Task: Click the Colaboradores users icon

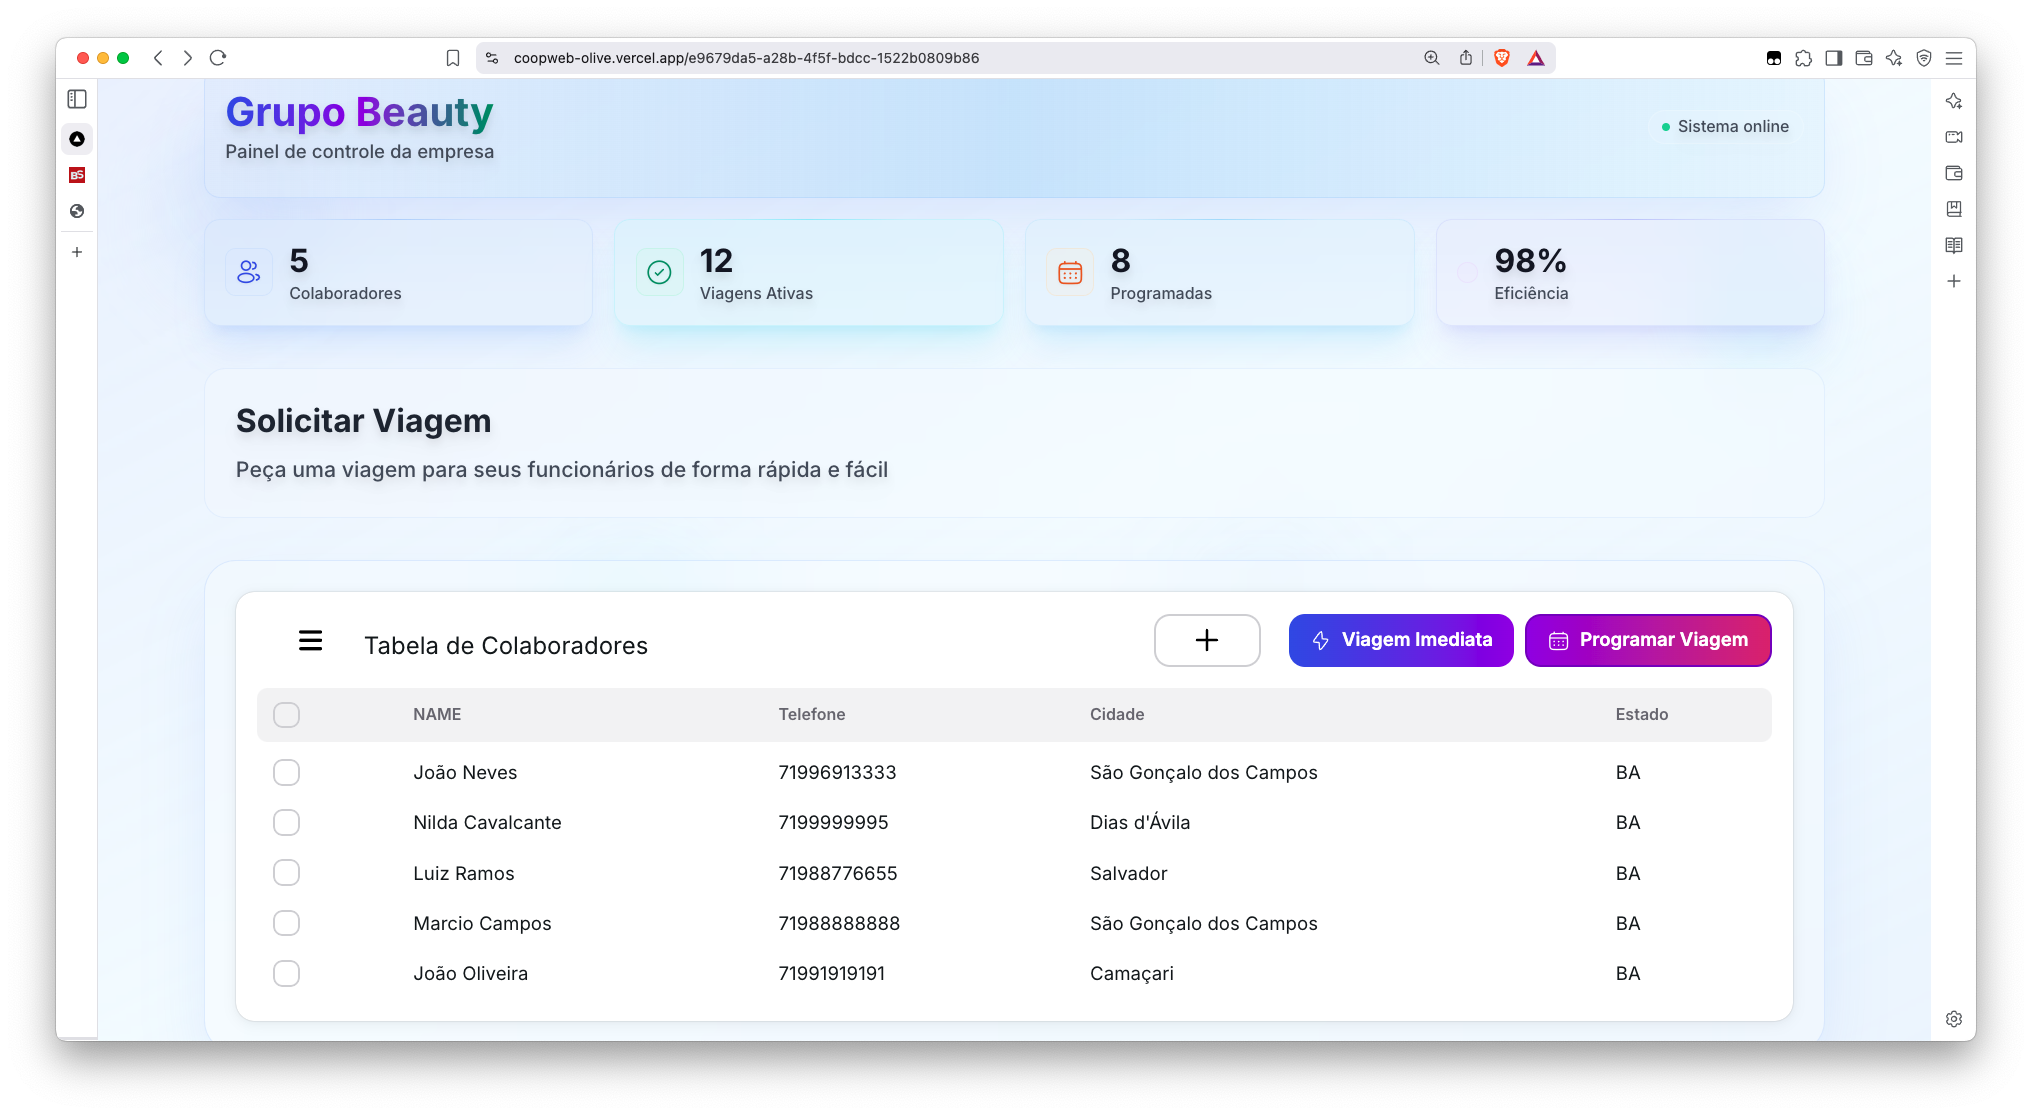Action: [x=249, y=271]
